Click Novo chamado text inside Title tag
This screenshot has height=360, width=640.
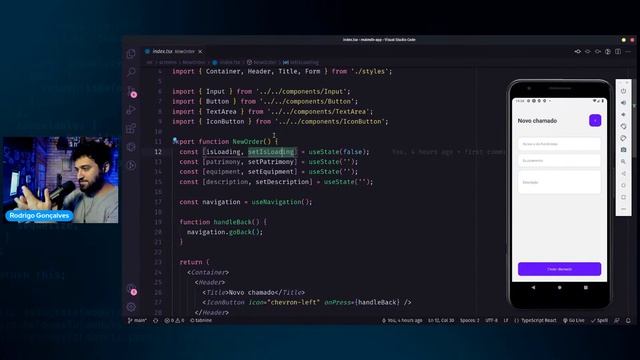click(251, 292)
